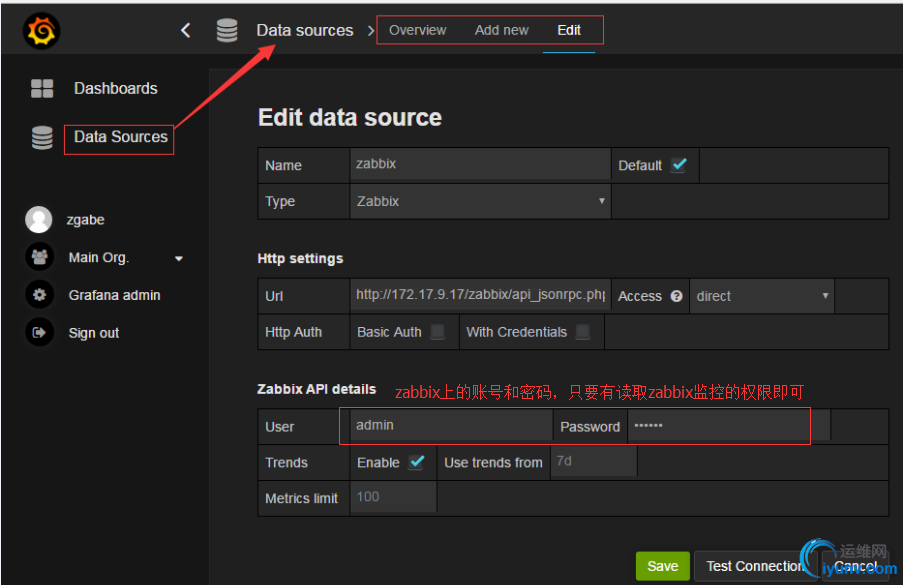Click the Name input field containing zabbix
Image resolution: width=903 pixels, height=585 pixels.
(x=480, y=164)
